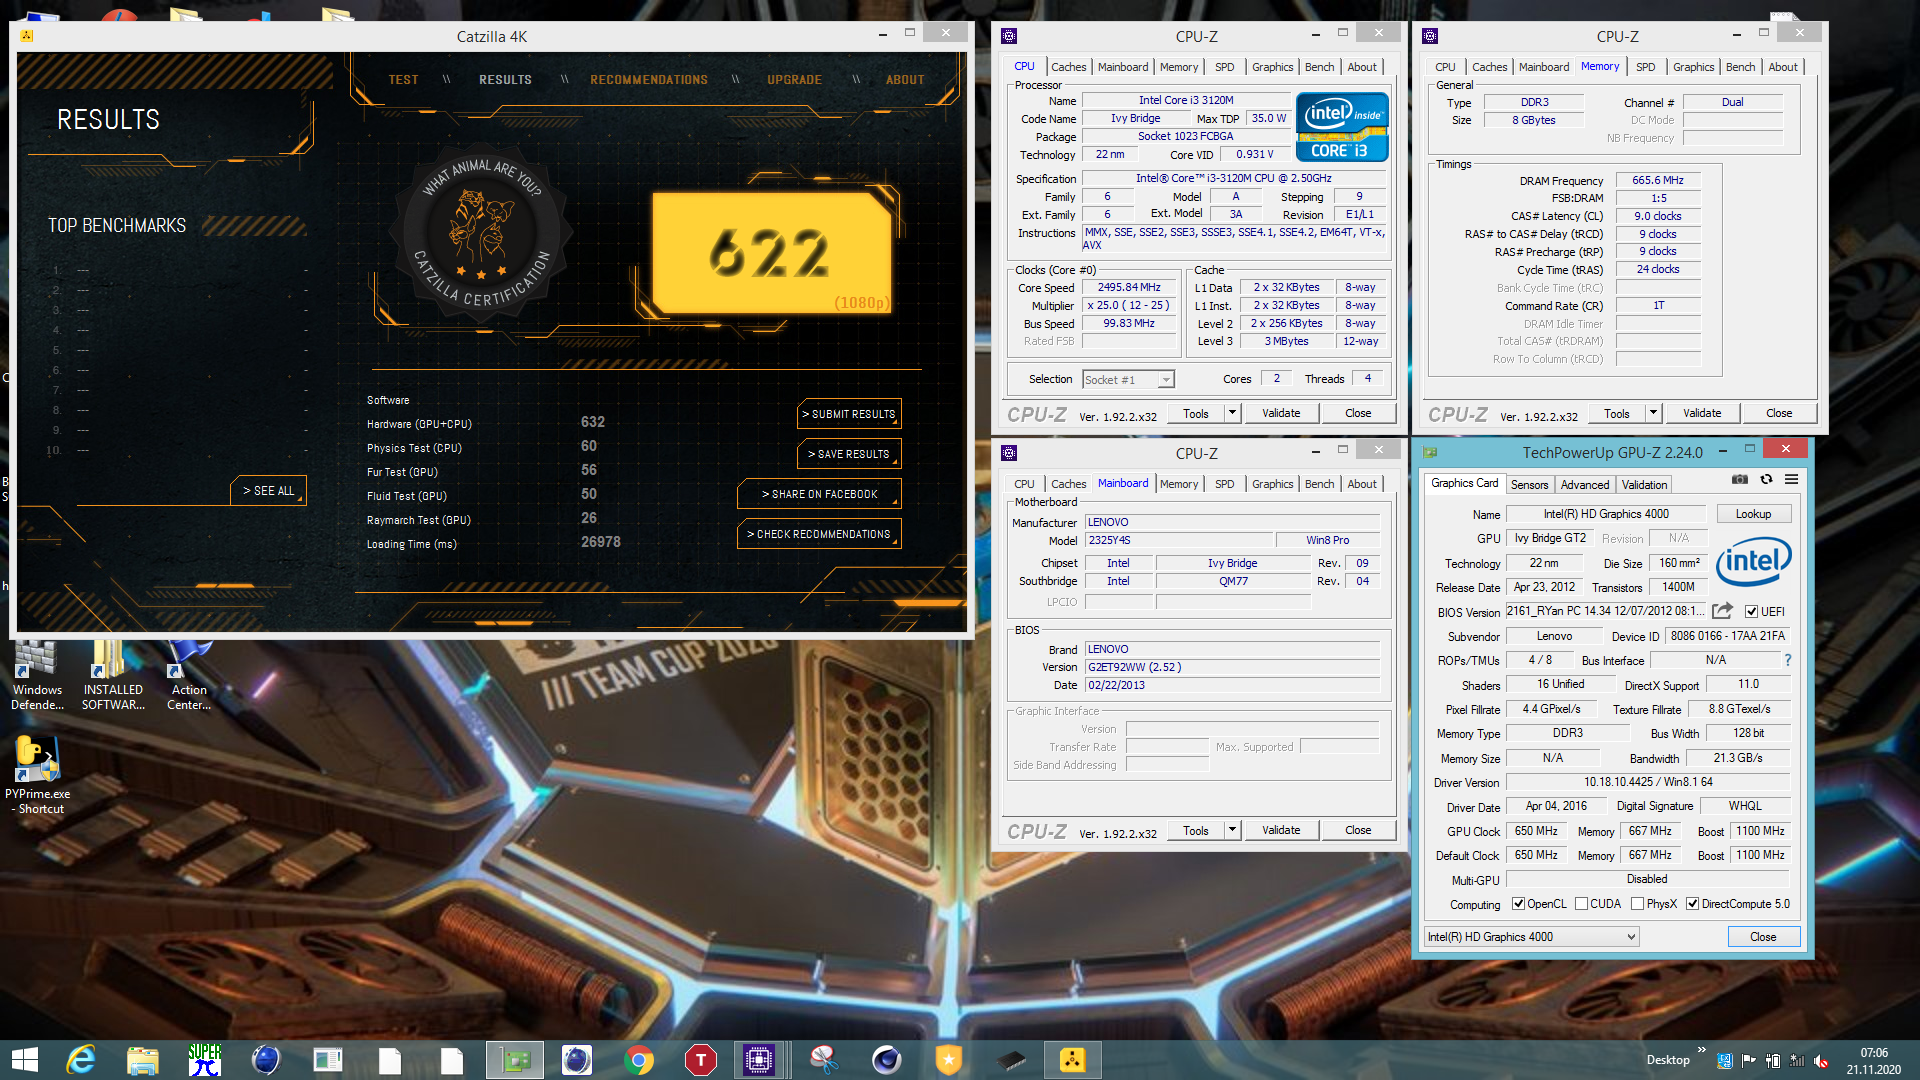Screen dimensions: 1920x1080
Task: Switch to CPU-Z via purple chip taskbar icon
Action: coord(759,1060)
